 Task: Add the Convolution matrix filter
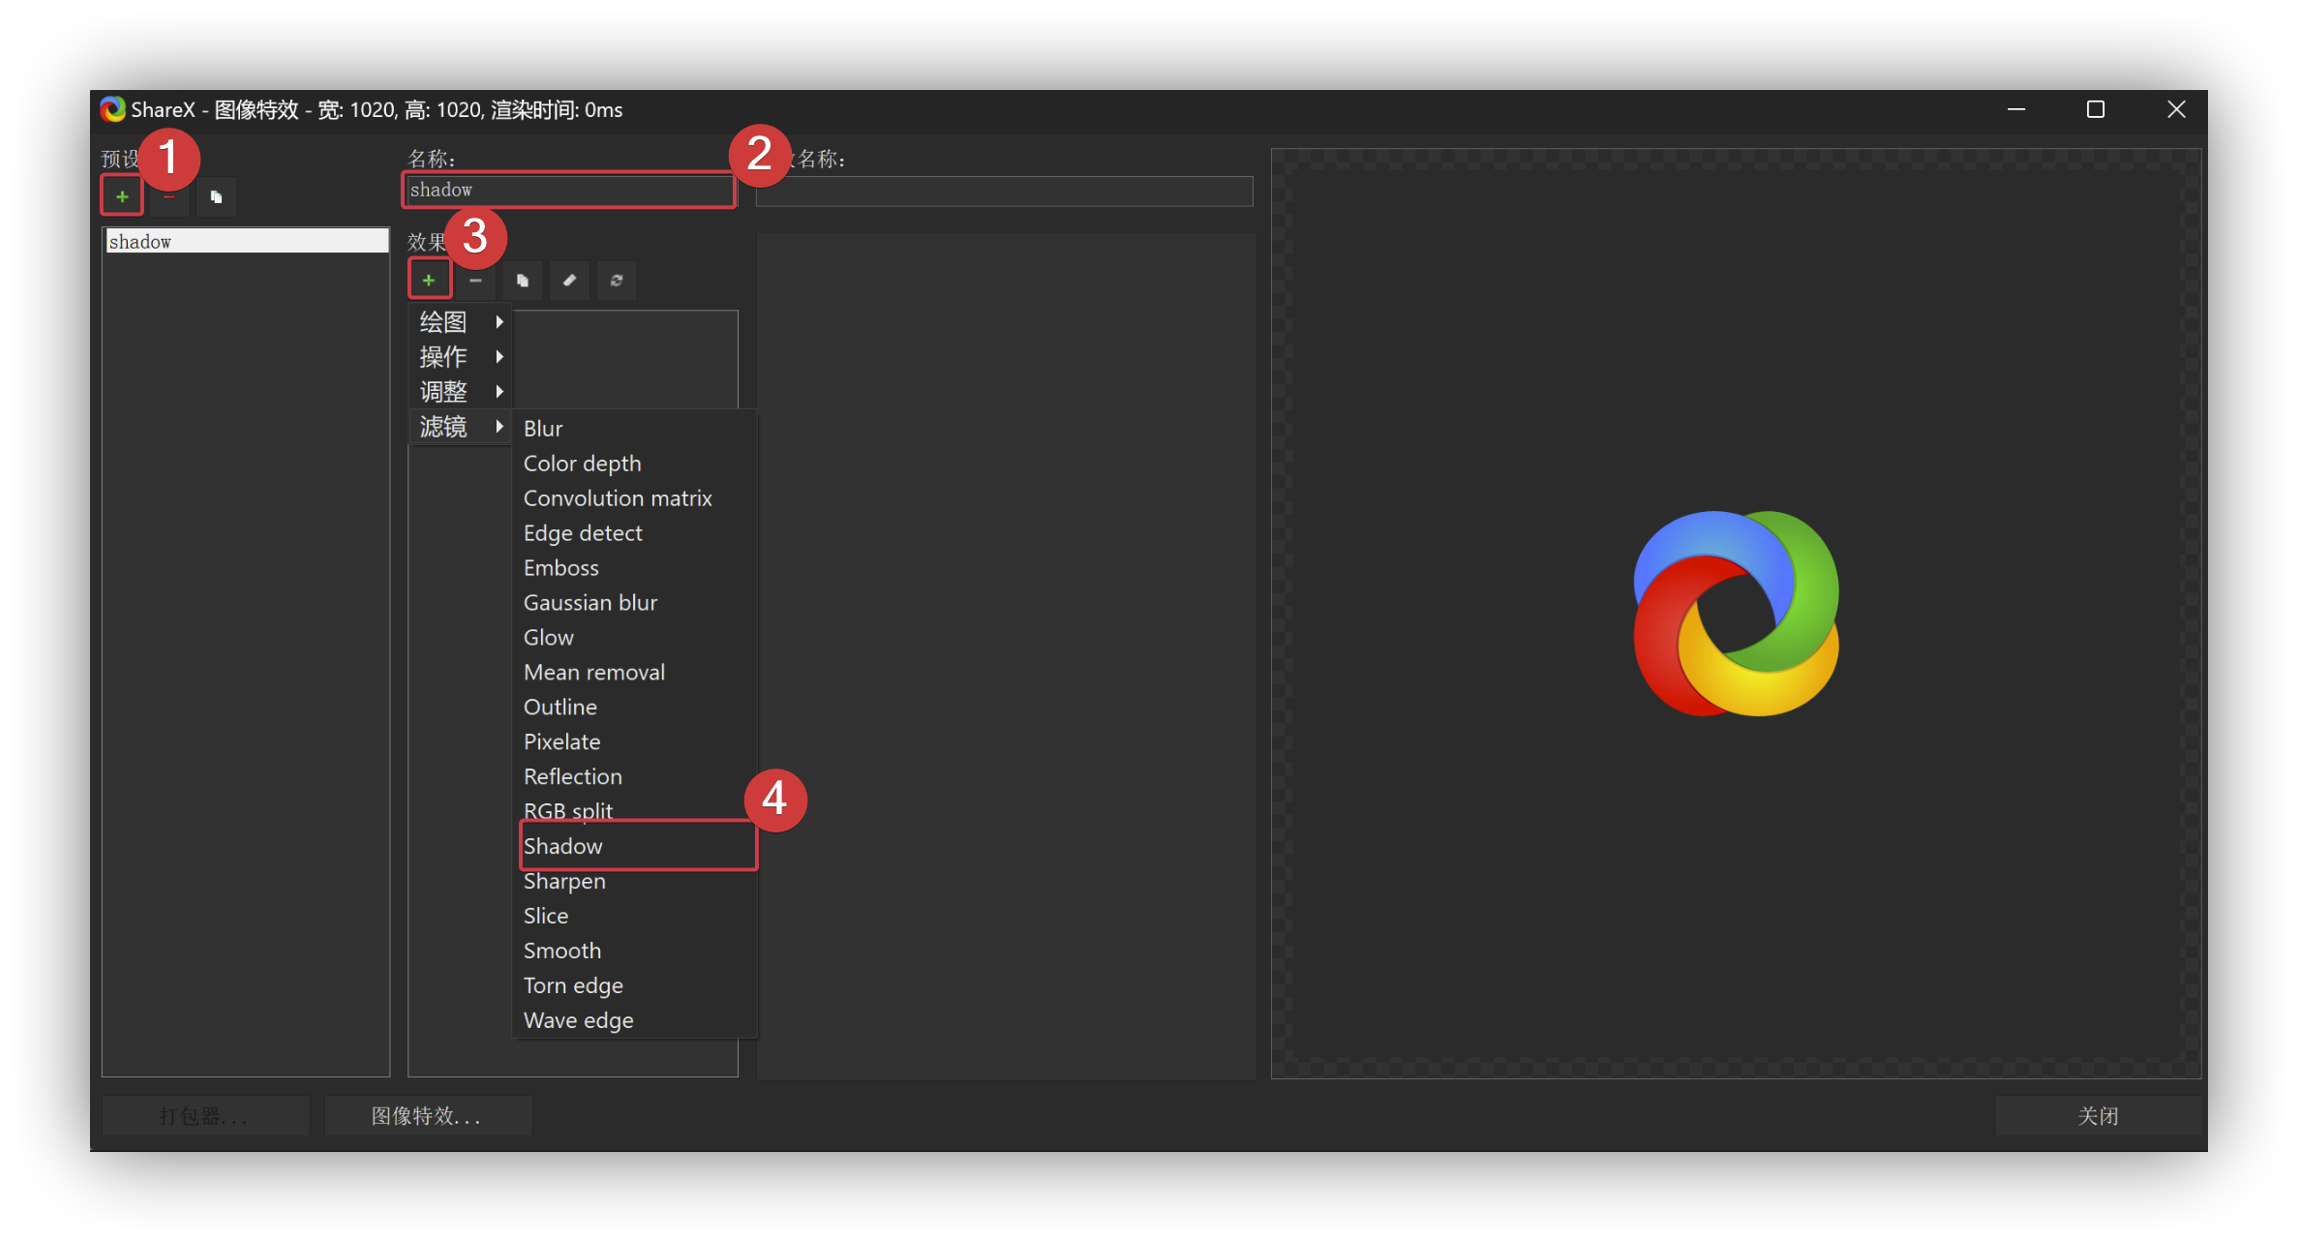pos(635,498)
